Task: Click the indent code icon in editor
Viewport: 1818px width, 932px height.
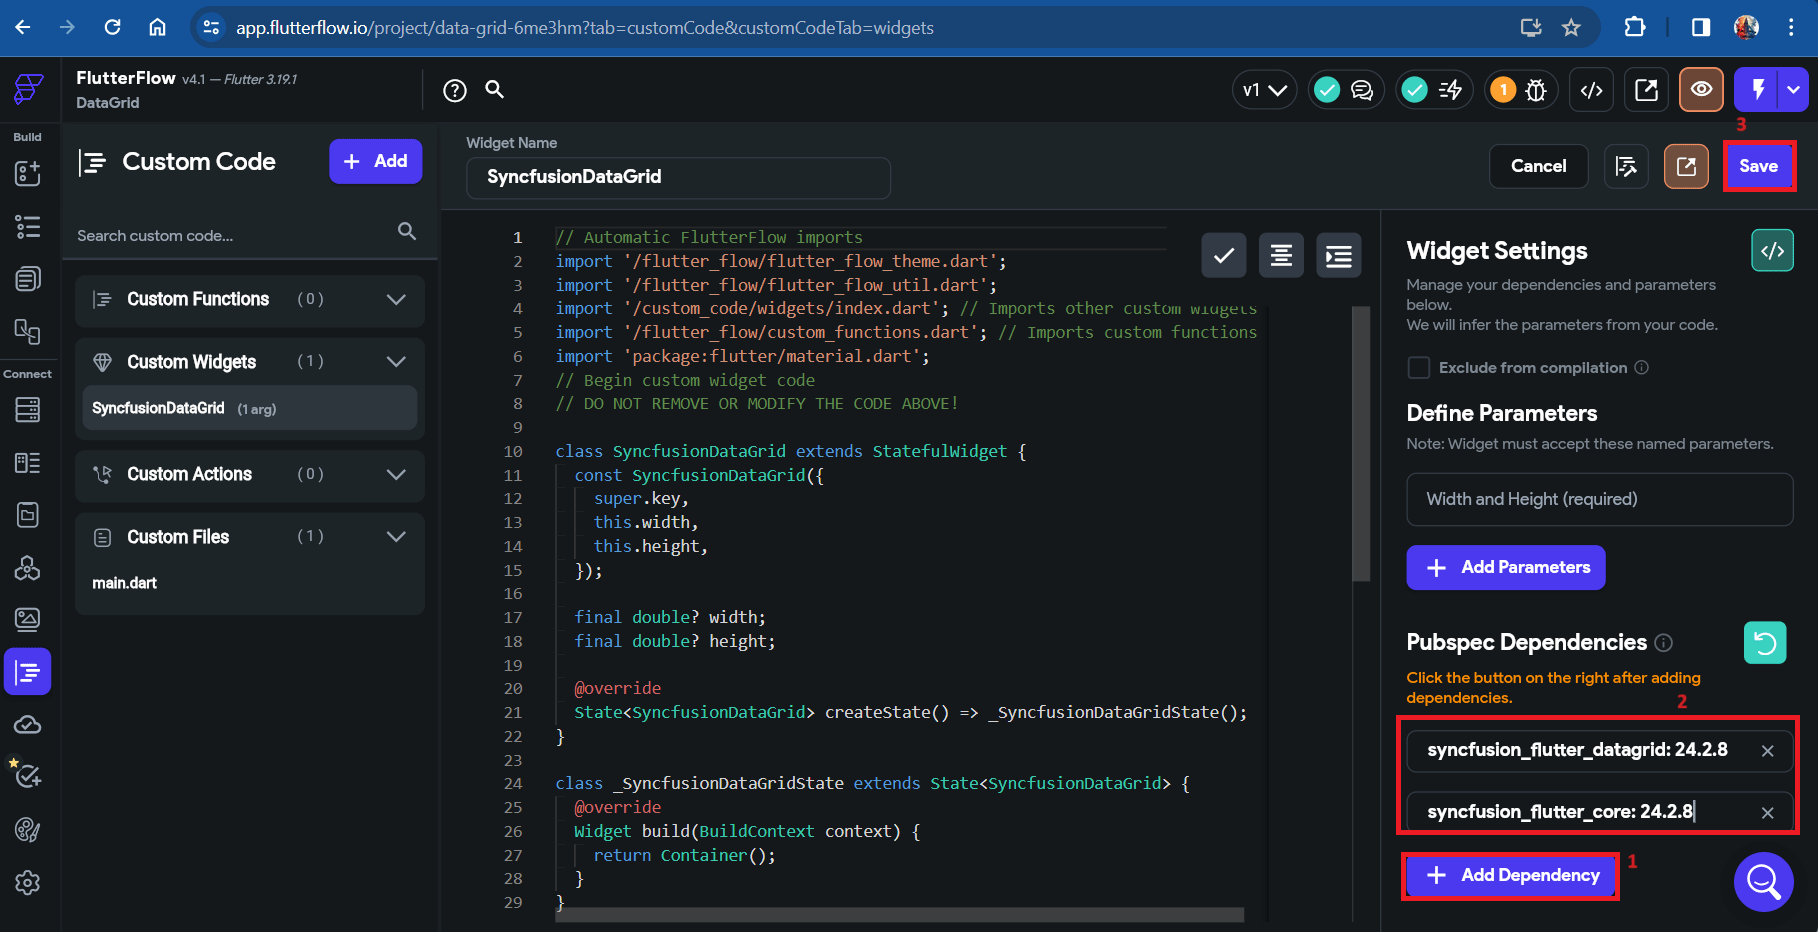Action: pyautogui.click(x=1339, y=256)
